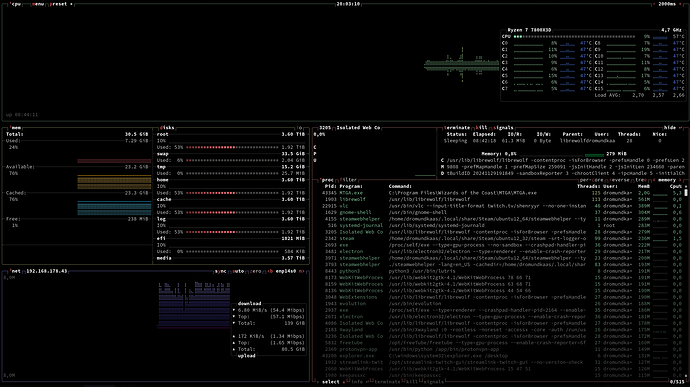Click the Ryzen 7 7800X3D CPU name
Image resolution: width=690 pixels, height=387 pixels.
click(x=529, y=30)
